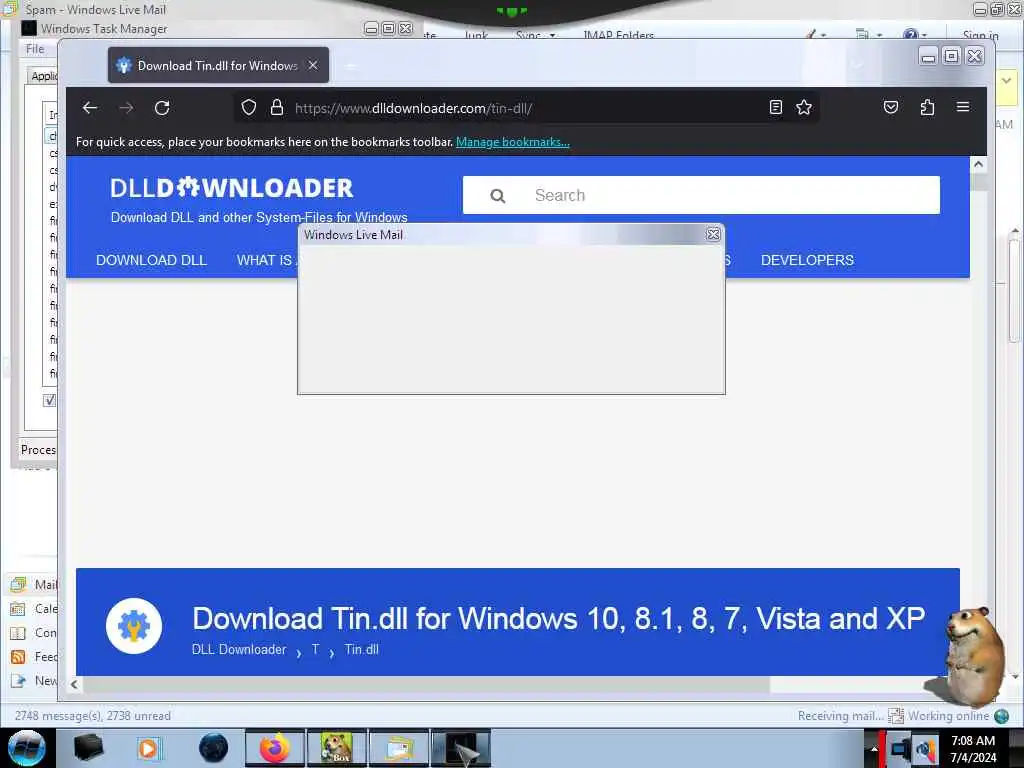Click the DLL Downloader breadcrumb link

tap(239, 650)
